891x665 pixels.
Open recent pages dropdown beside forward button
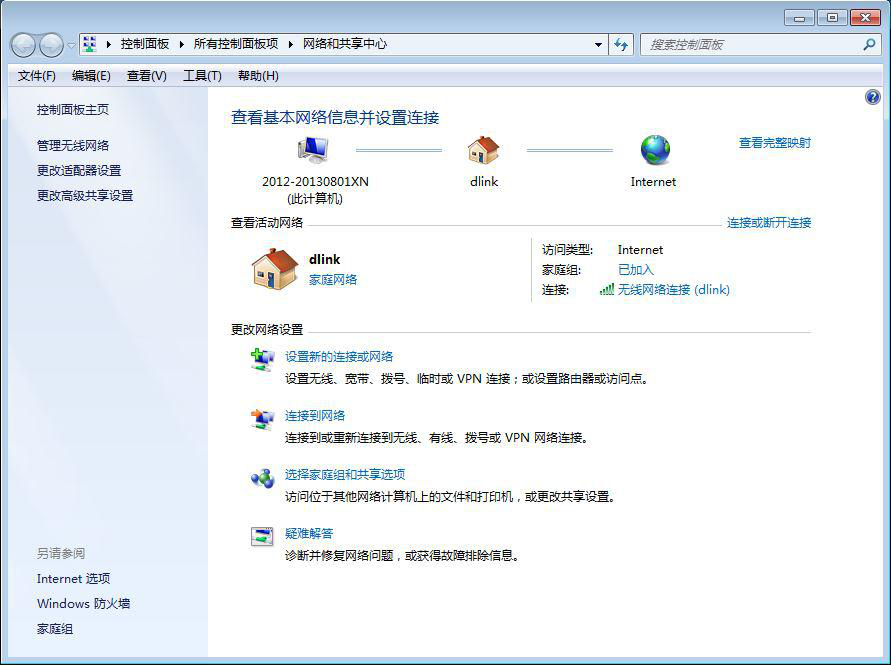click(71, 45)
